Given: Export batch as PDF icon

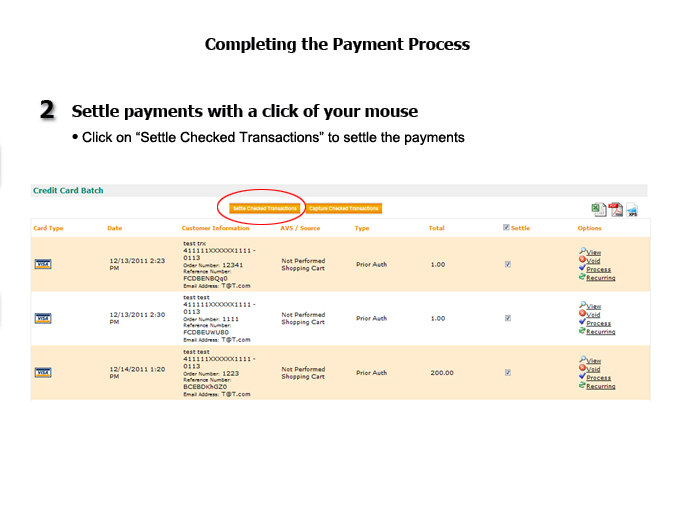Looking at the screenshot, I should pos(615,209).
